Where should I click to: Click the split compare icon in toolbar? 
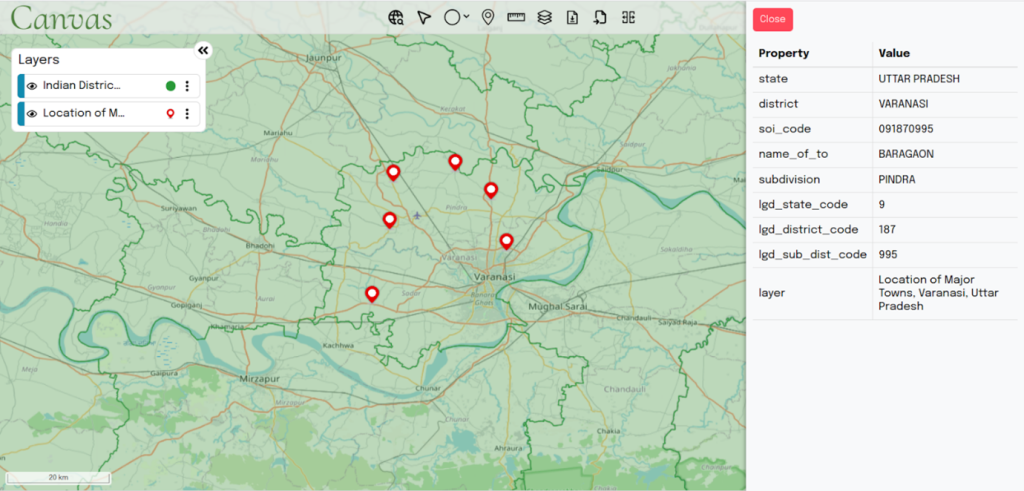pyautogui.click(x=628, y=17)
